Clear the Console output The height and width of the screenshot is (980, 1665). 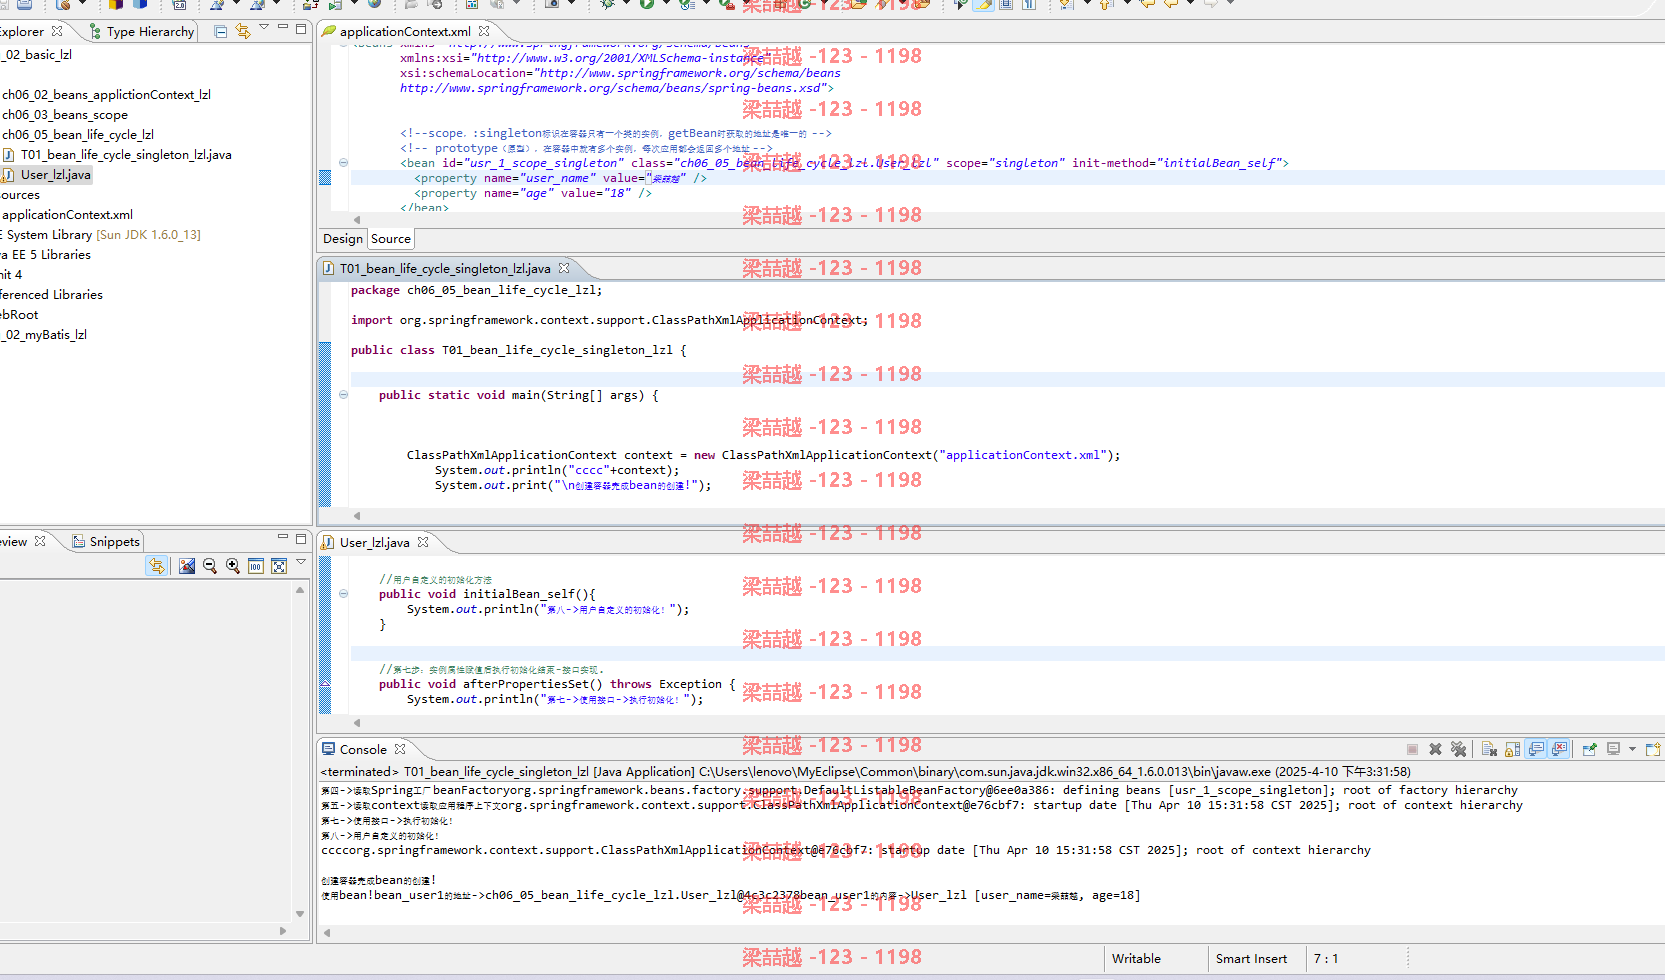[1489, 749]
